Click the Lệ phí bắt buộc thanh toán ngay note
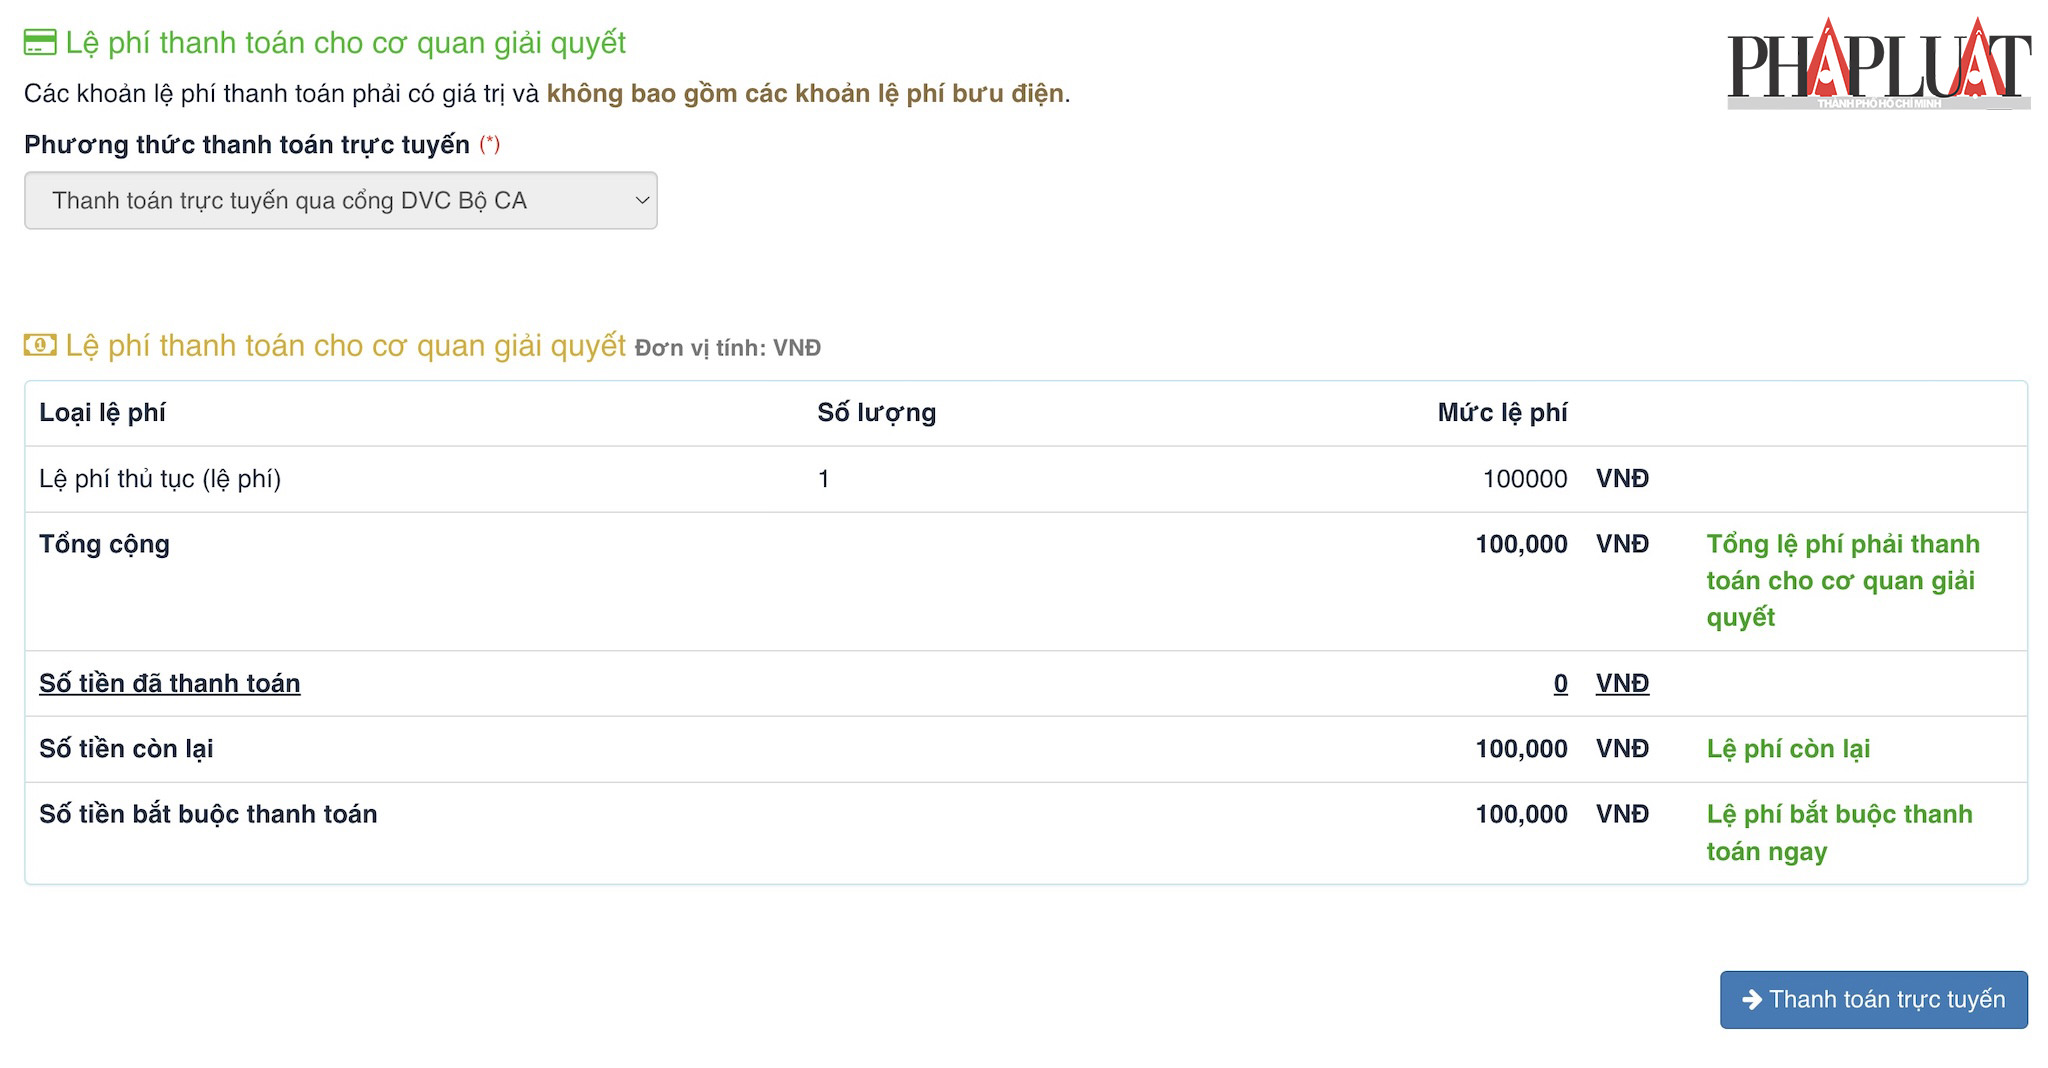The height and width of the screenshot is (1068, 2048). pos(1838,832)
